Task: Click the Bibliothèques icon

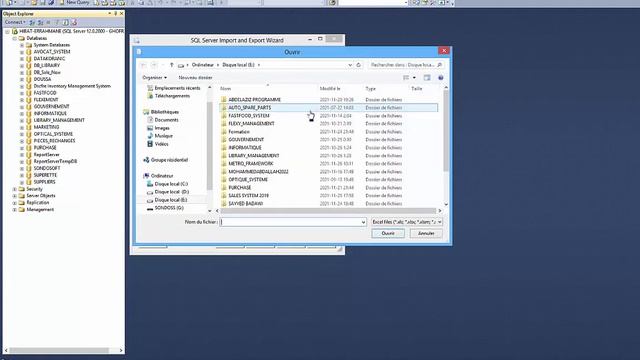Action: point(146,112)
